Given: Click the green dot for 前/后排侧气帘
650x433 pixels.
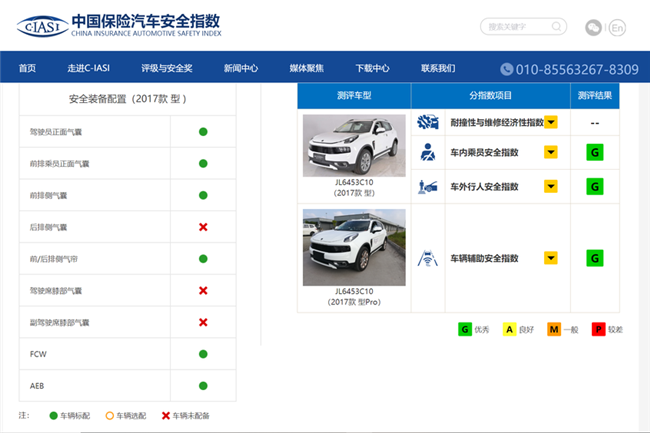Looking at the screenshot, I should [203, 259].
